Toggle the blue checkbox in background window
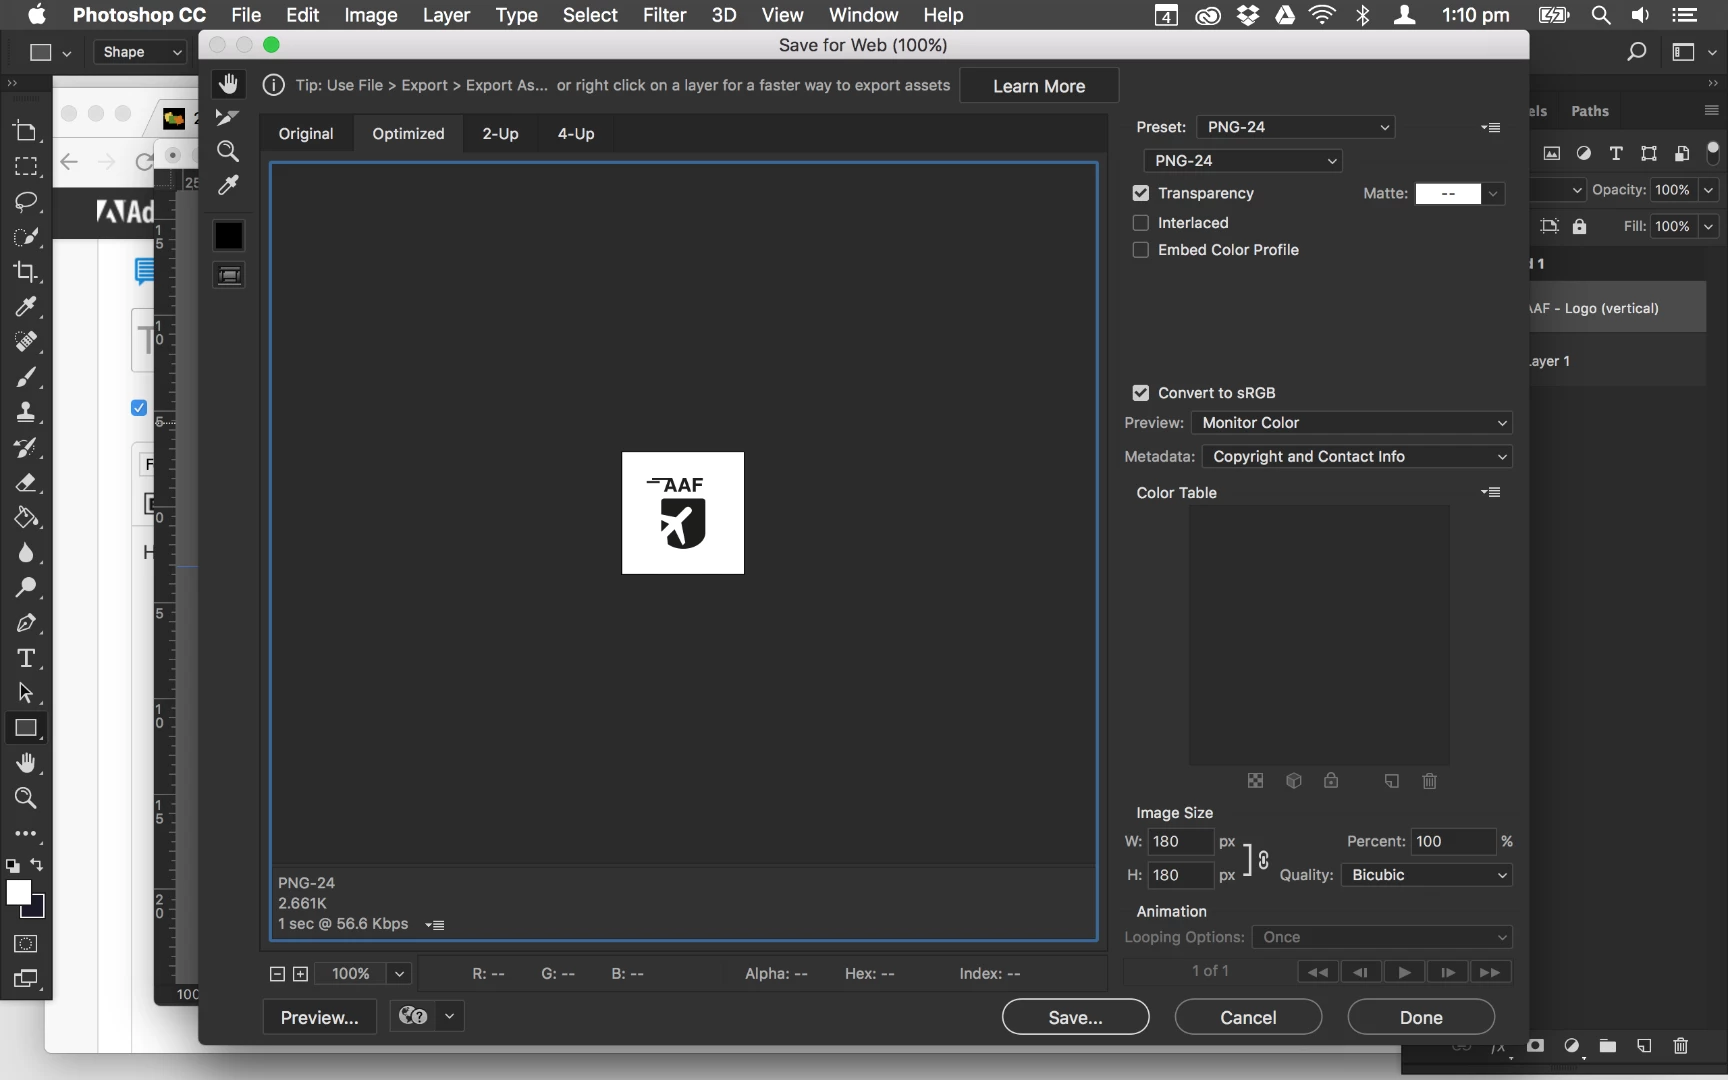 (139, 407)
